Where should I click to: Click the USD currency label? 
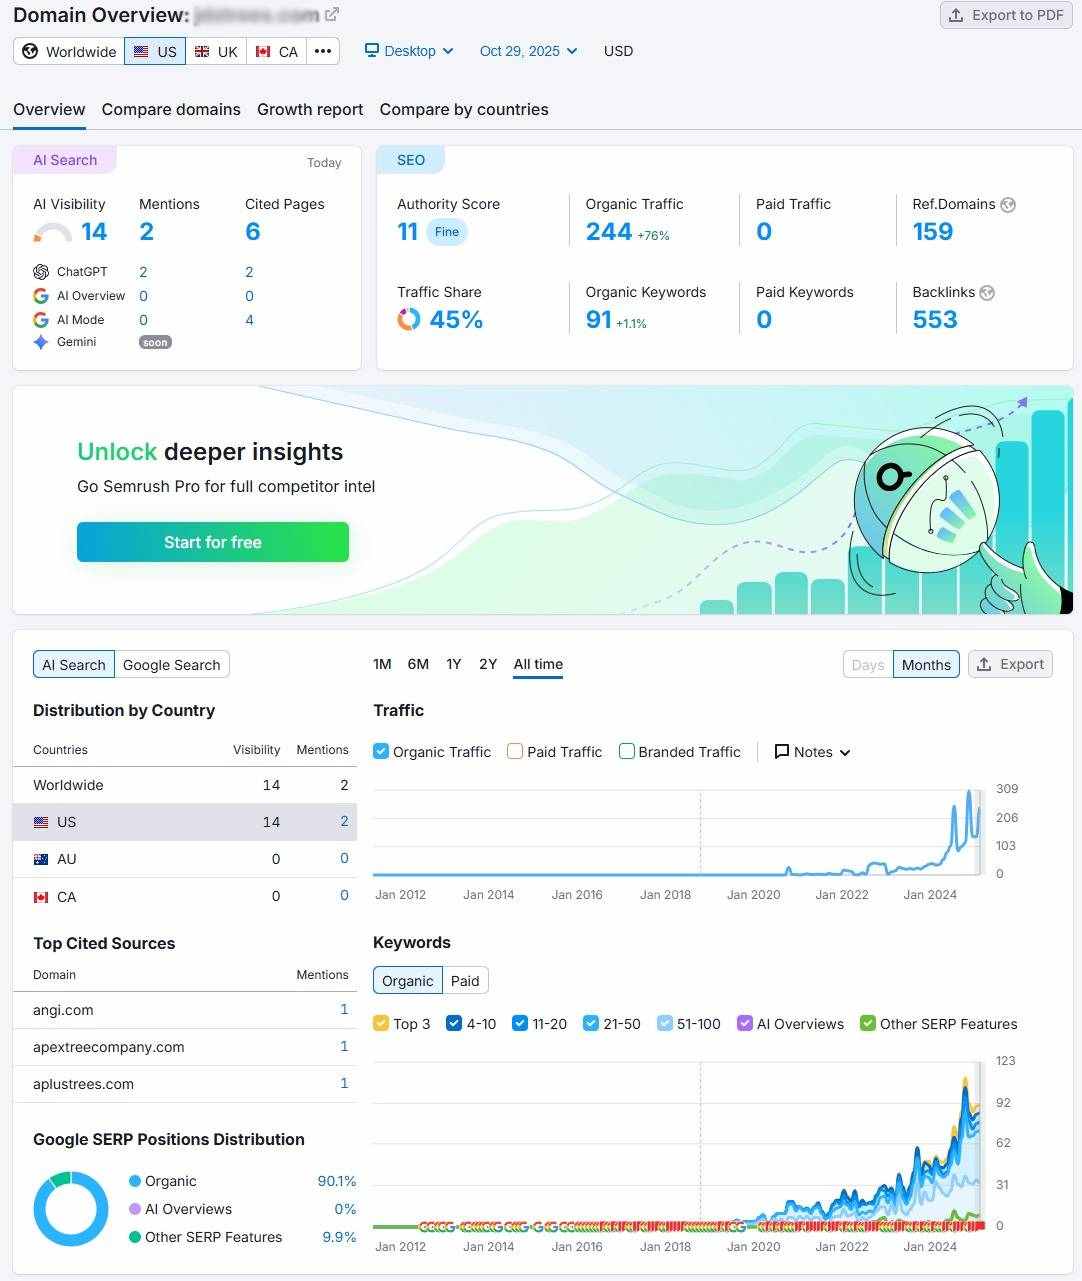click(x=618, y=51)
